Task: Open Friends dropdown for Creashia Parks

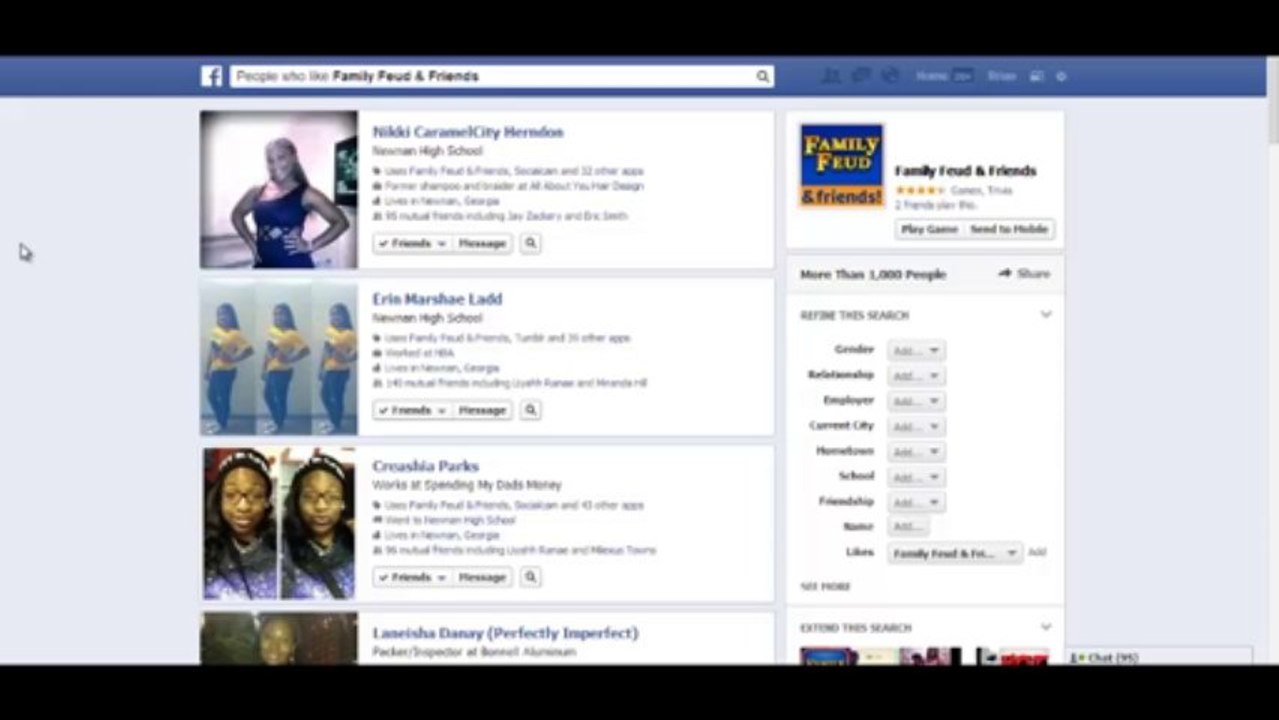Action: click(x=412, y=577)
